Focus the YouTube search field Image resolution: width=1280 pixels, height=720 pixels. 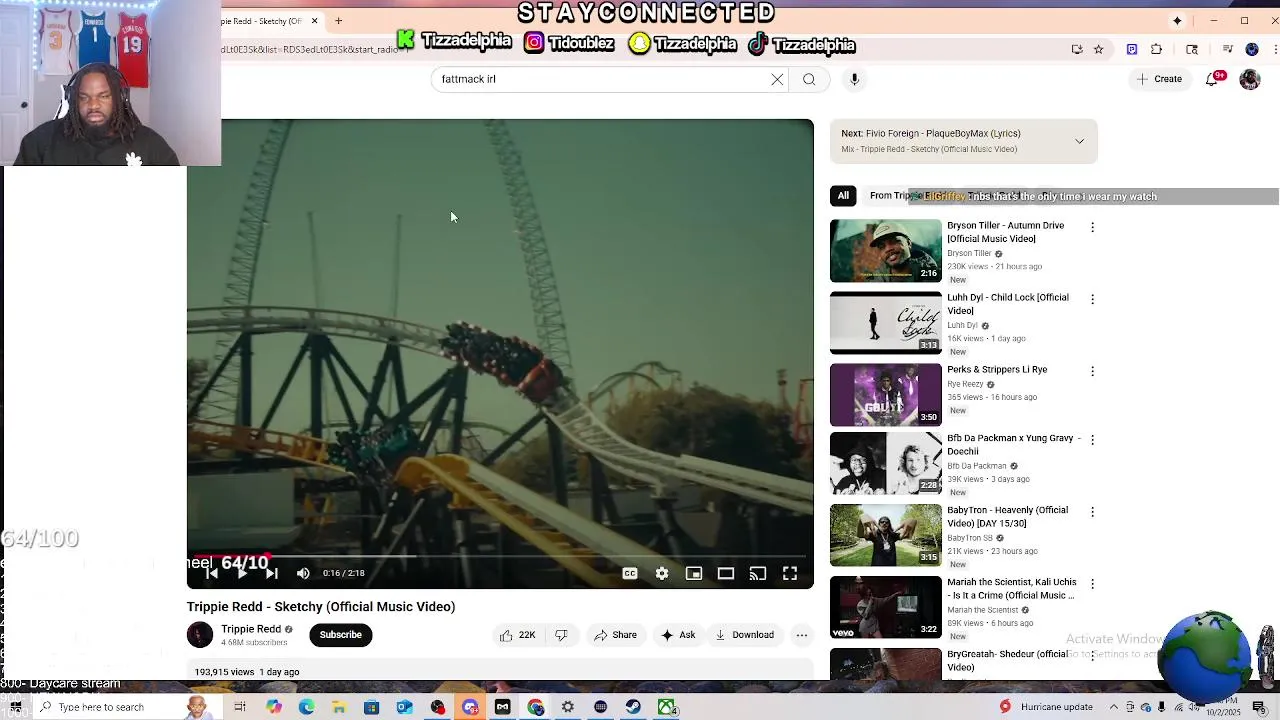click(x=600, y=79)
